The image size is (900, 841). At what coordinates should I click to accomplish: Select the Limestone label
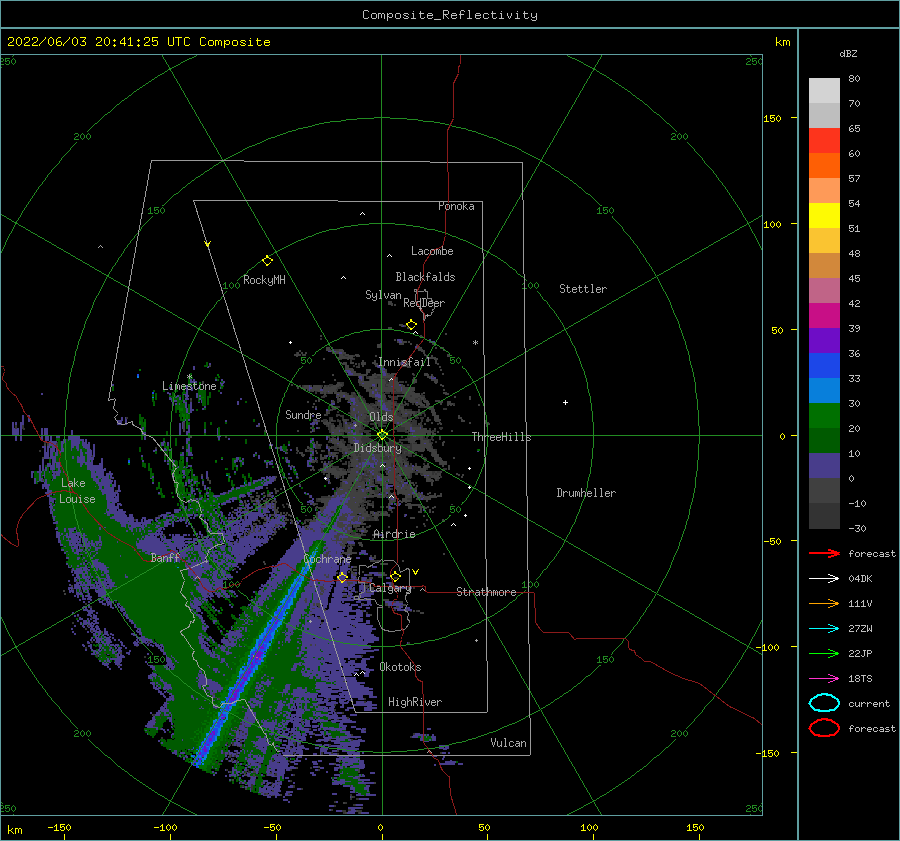coord(189,386)
